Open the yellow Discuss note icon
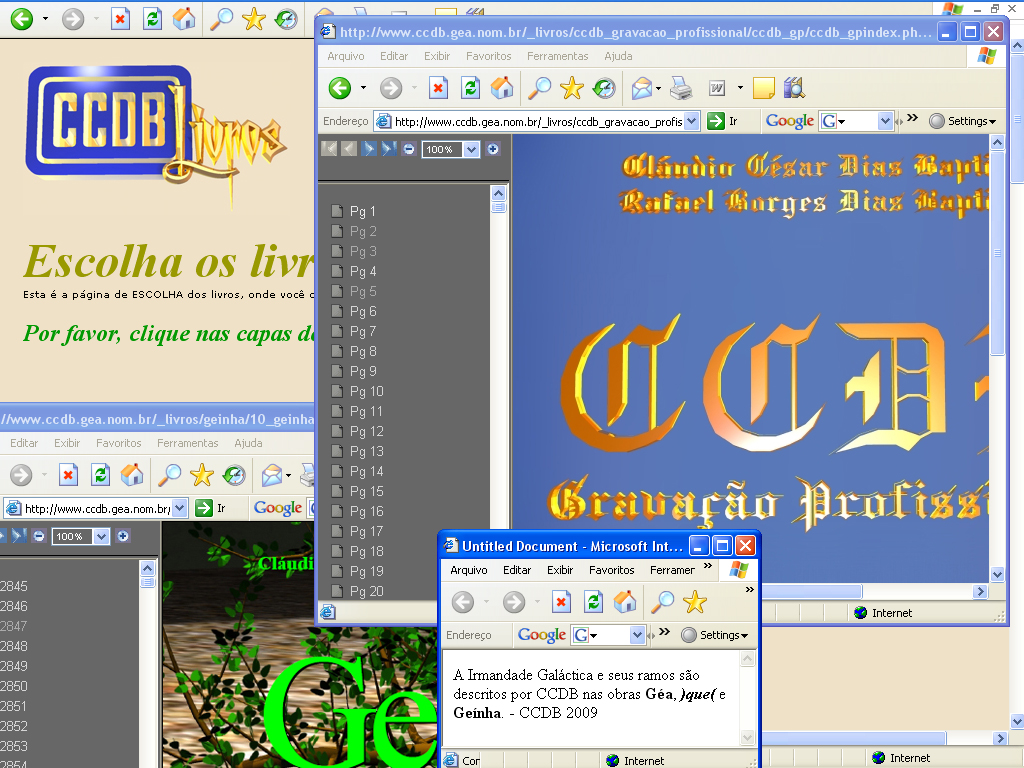This screenshot has width=1024, height=768. [x=764, y=88]
